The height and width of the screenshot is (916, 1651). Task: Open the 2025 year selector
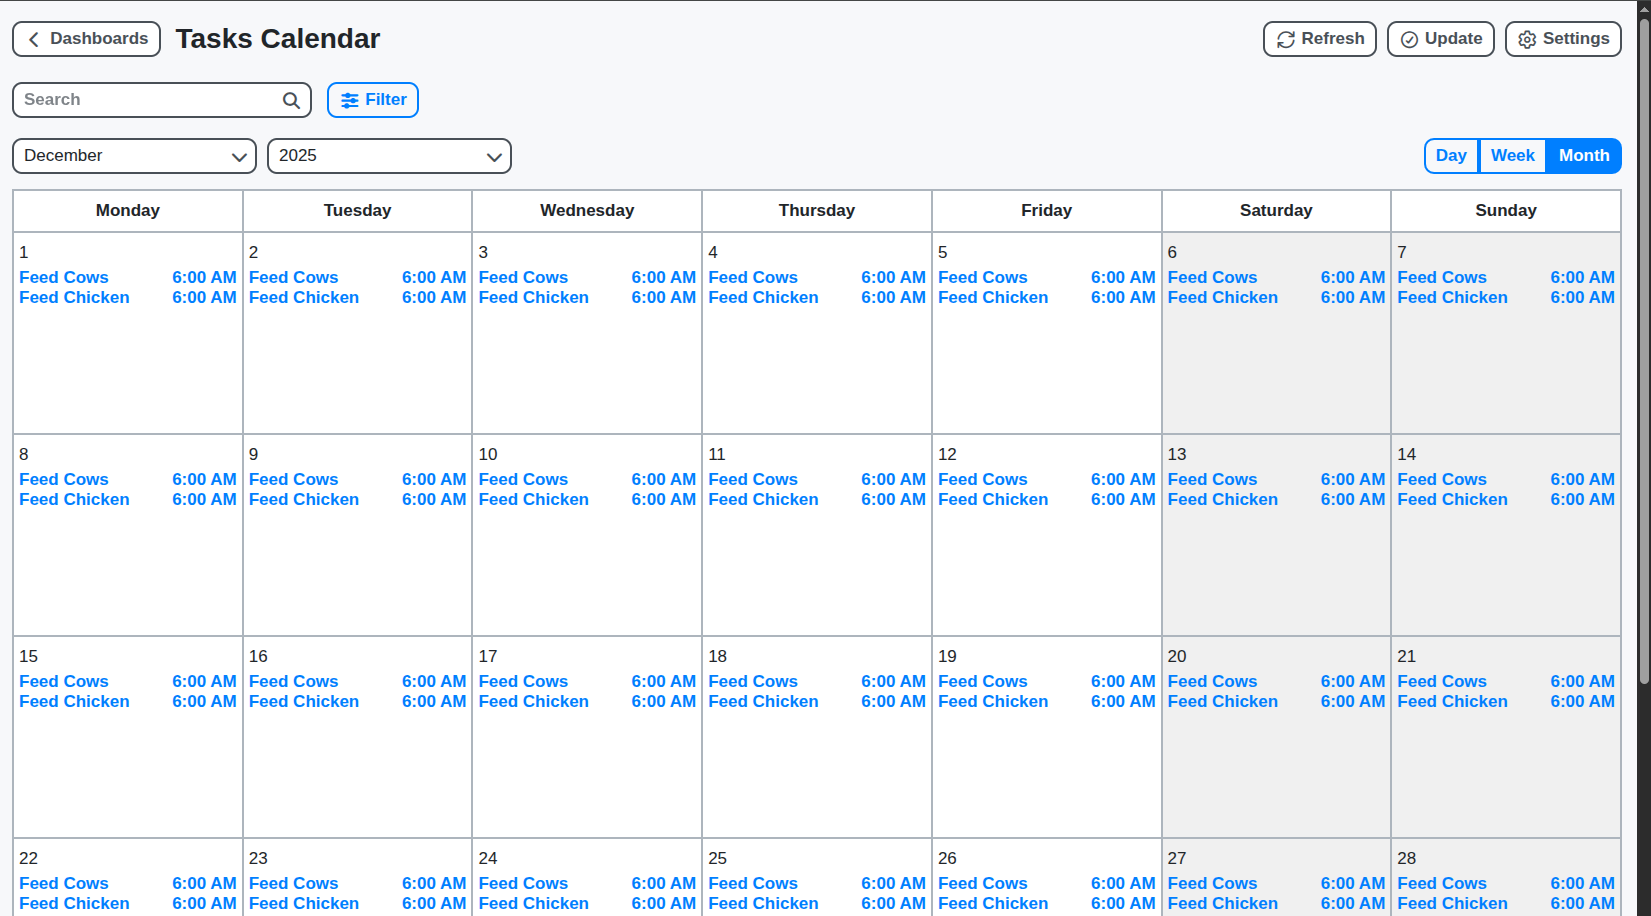pyautogui.click(x=389, y=156)
